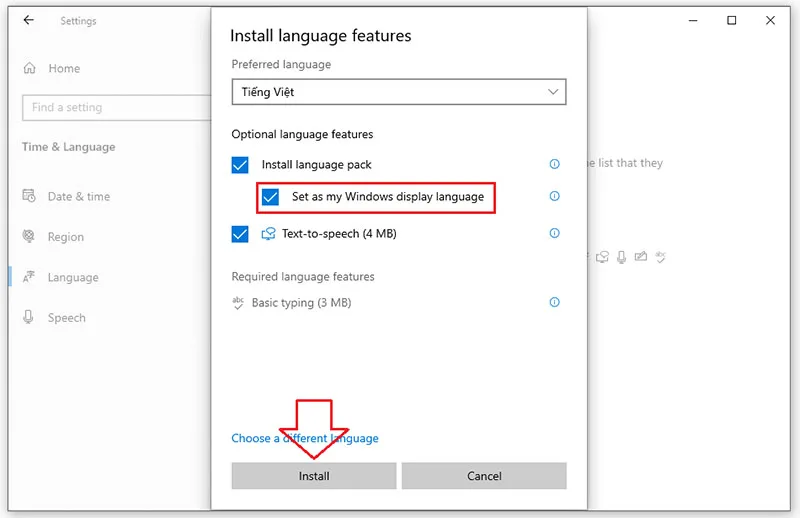This screenshot has width=800, height=518.
Task: Show info for Install language pack
Action: click(555, 164)
